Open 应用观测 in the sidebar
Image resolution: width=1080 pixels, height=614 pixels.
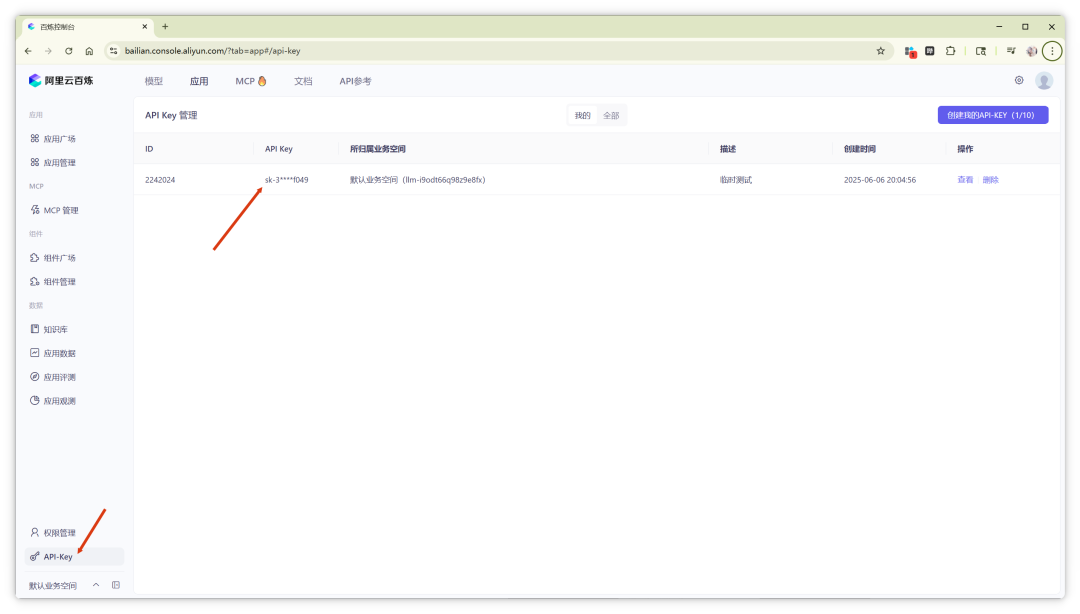click(53, 400)
